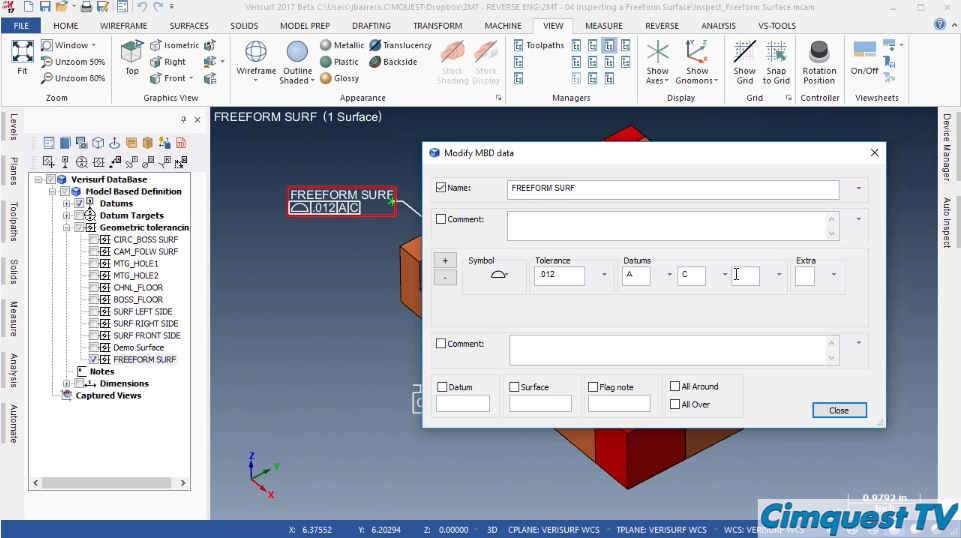Click the minus remove row button
961x538 pixels.
[x=445, y=278]
